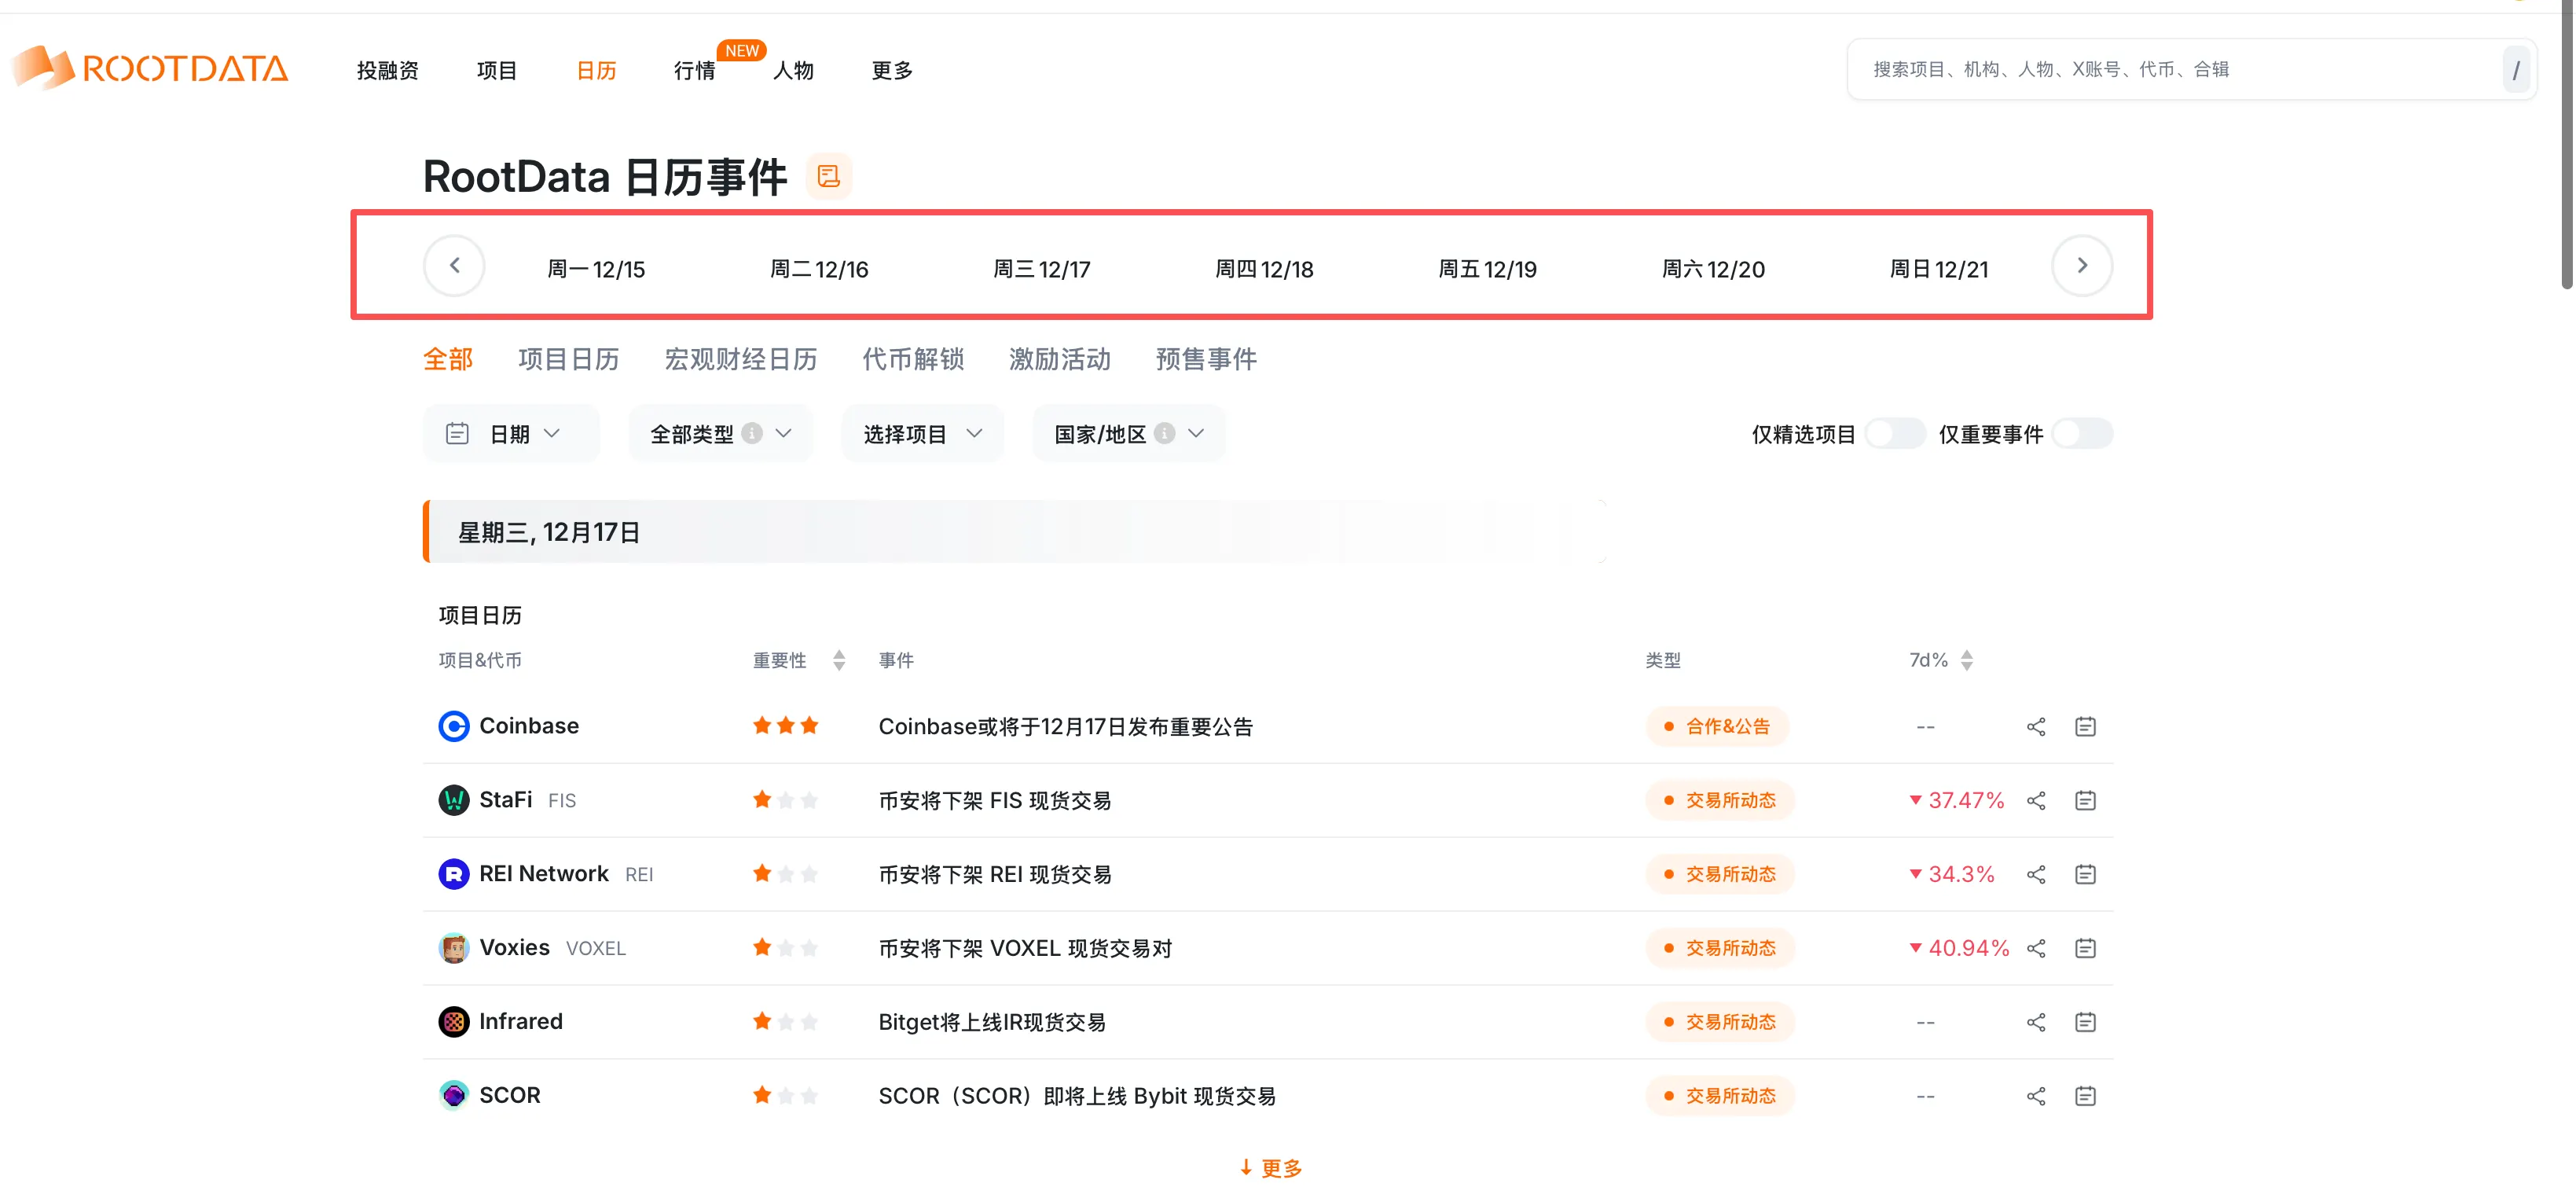Click add-to-calendar icon in StaFi row
2576x1198 pixels.
pyautogui.click(x=2084, y=801)
